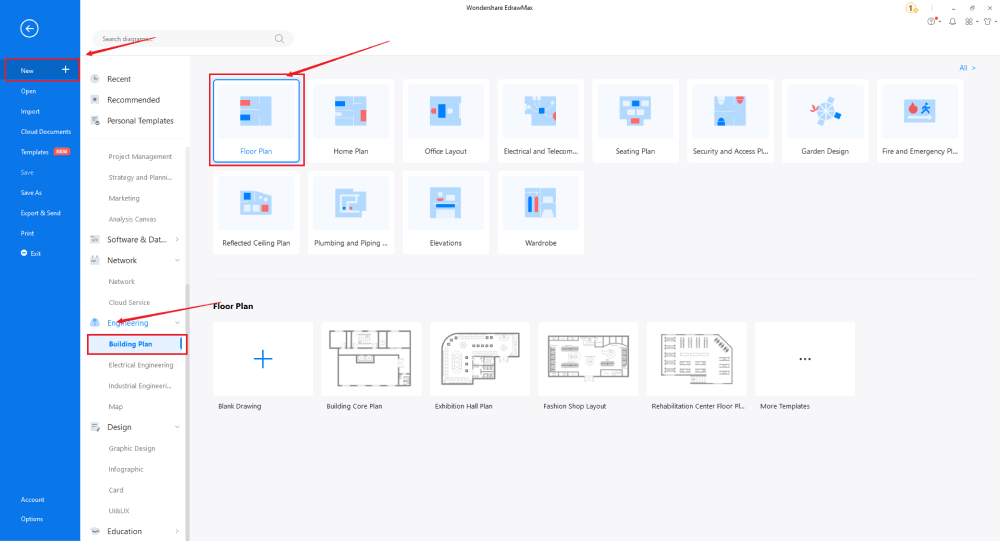The width and height of the screenshot is (1000, 541).
Task: Open the Home Plan diagram type
Action: click(x=351, y=121)
